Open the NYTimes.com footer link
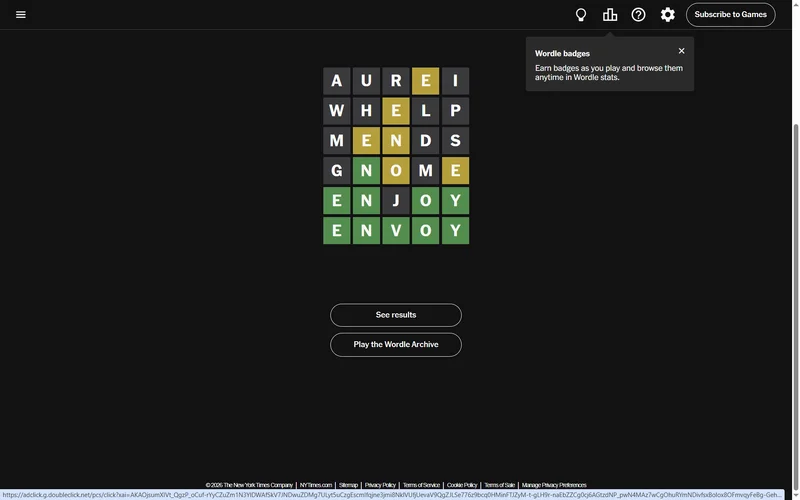Image resolution: width=800 pixels, height=500 pixels. pos(316,485)
